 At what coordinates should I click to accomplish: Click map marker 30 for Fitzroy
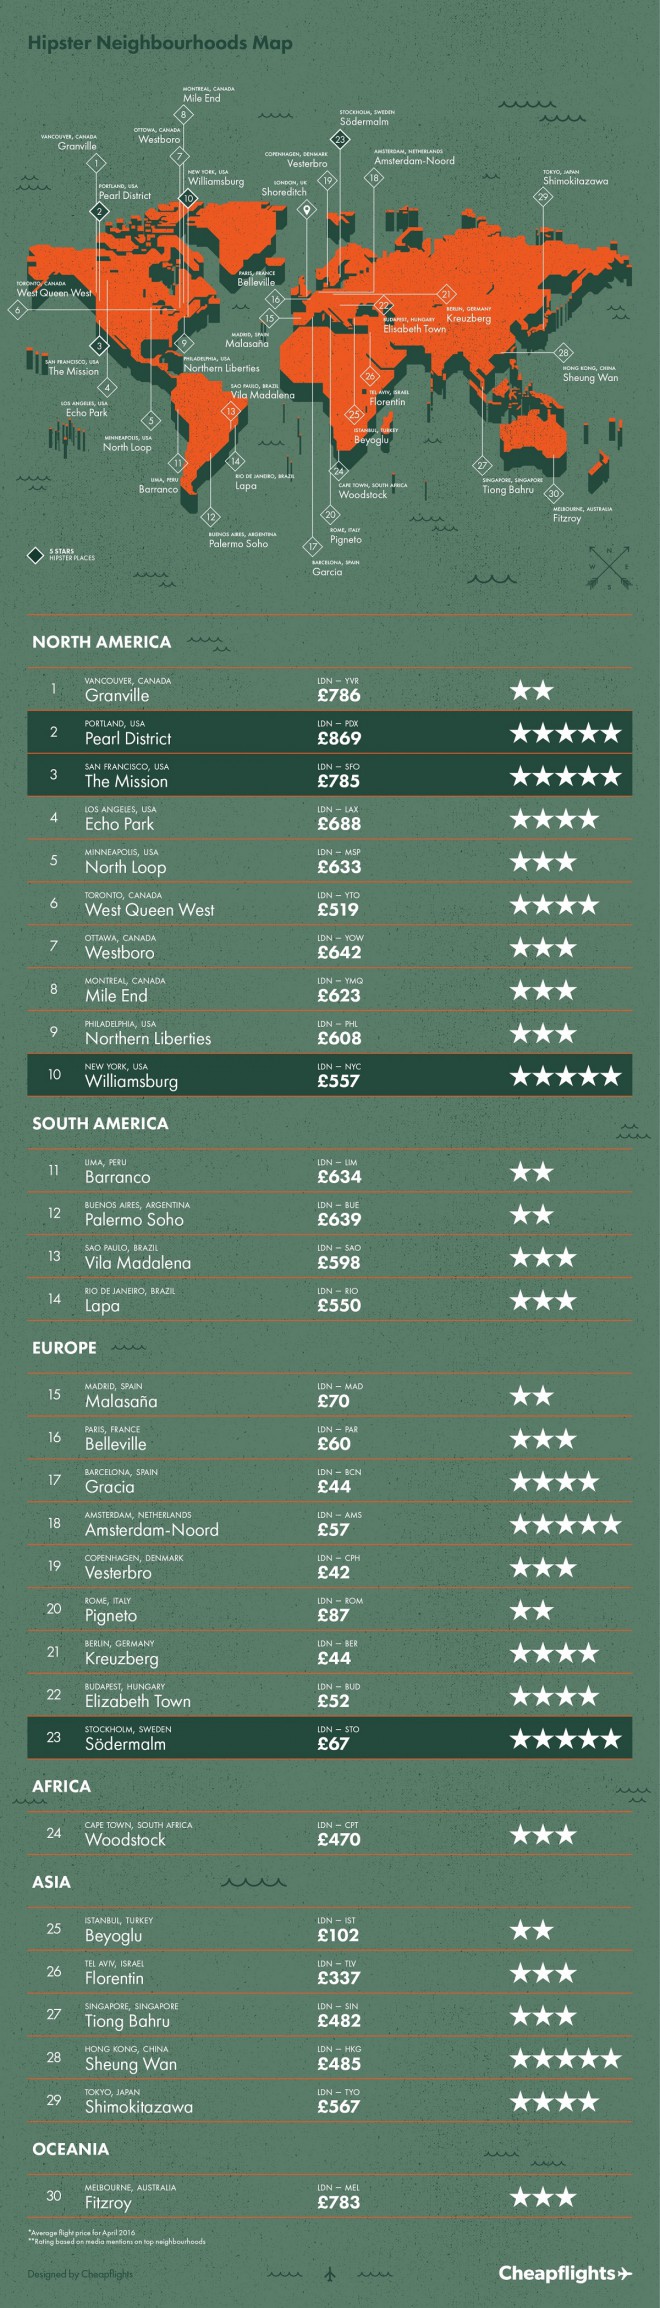[553, 493]
